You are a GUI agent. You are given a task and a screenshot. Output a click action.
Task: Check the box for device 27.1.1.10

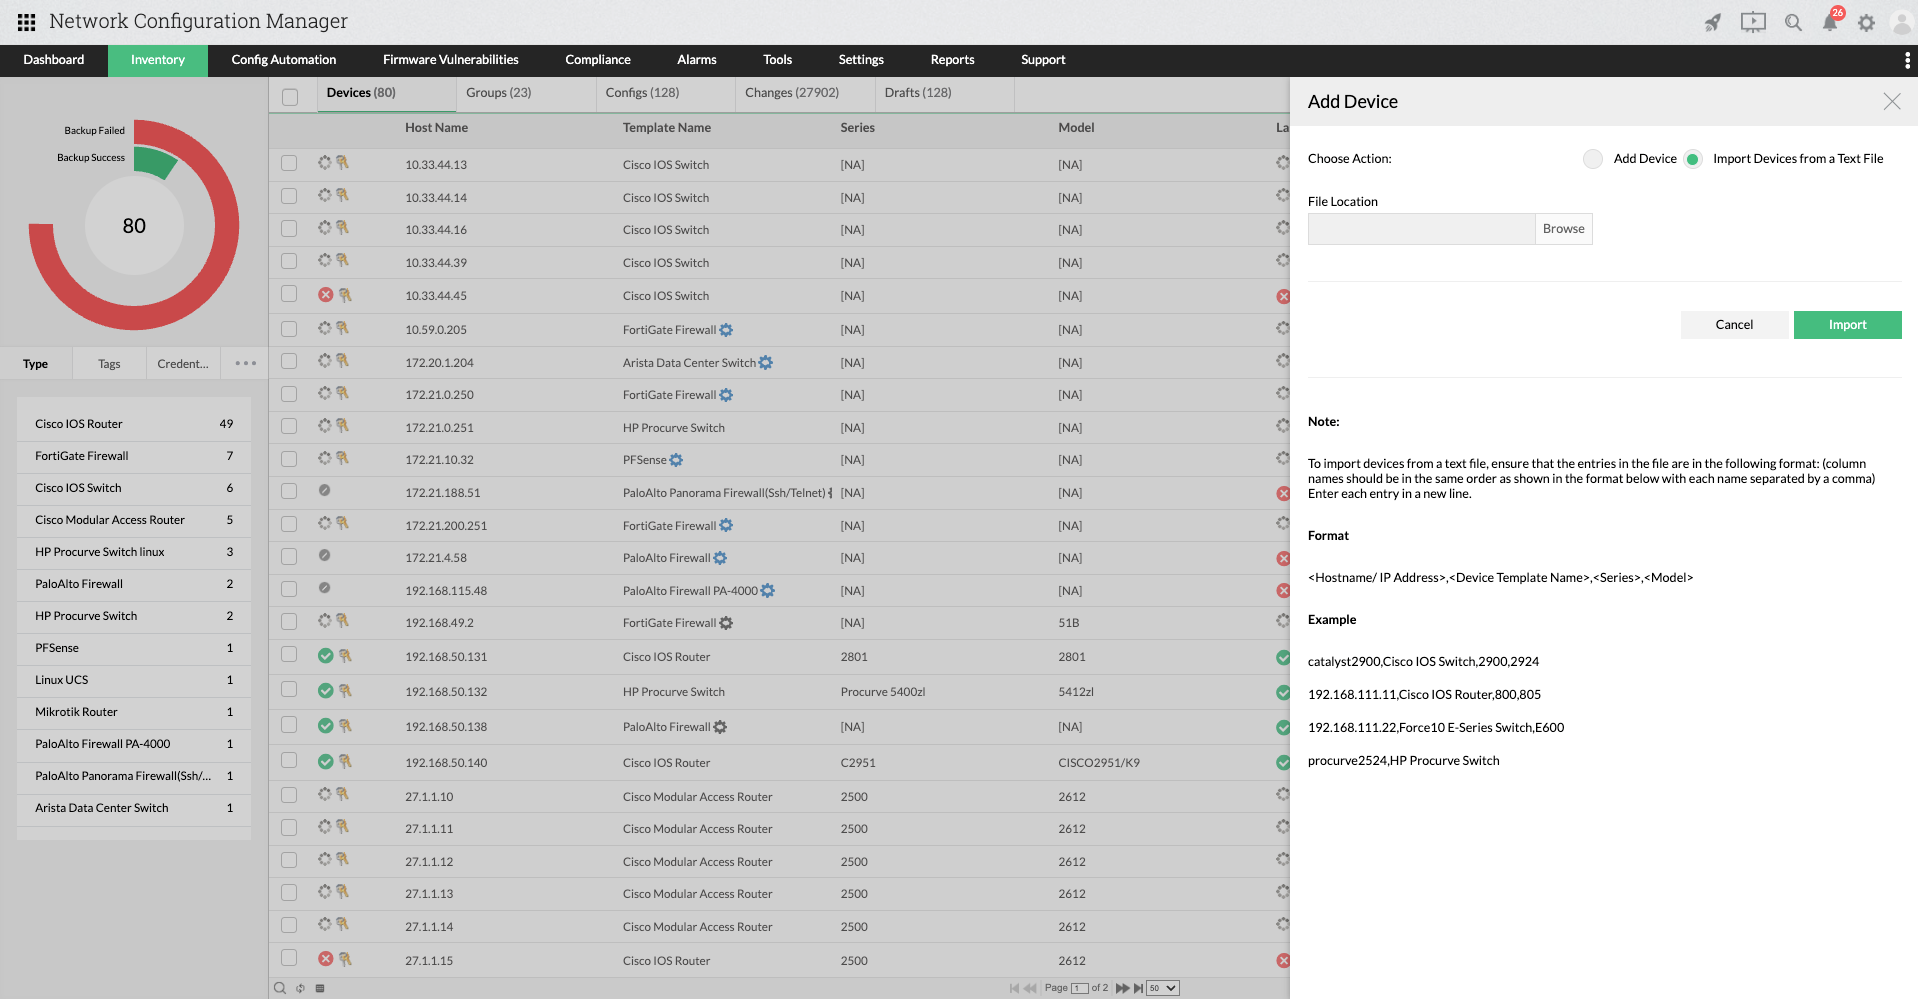coord(289,795)
